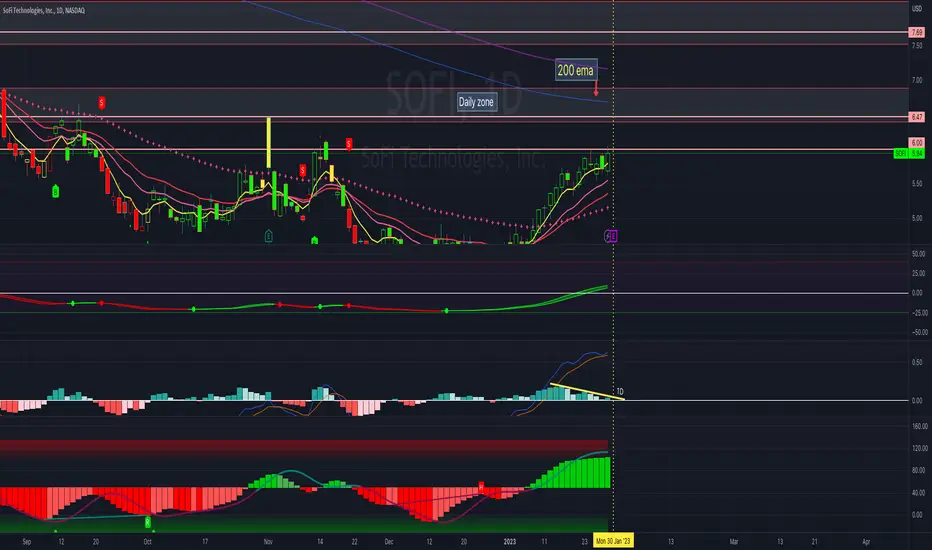Click the Mon 30 Jan '23 date label

coord(613,541)
